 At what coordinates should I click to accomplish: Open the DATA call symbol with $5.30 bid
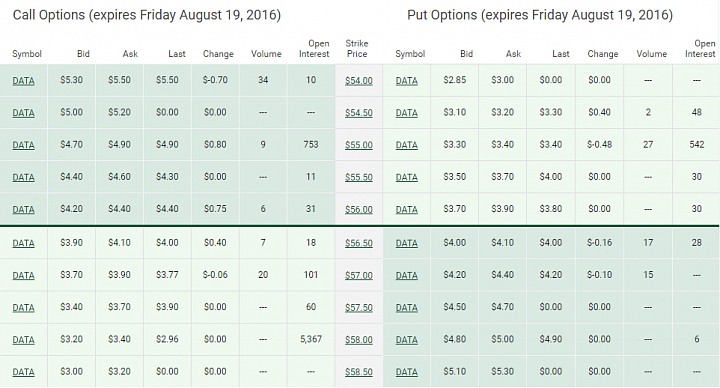(23, 81)
